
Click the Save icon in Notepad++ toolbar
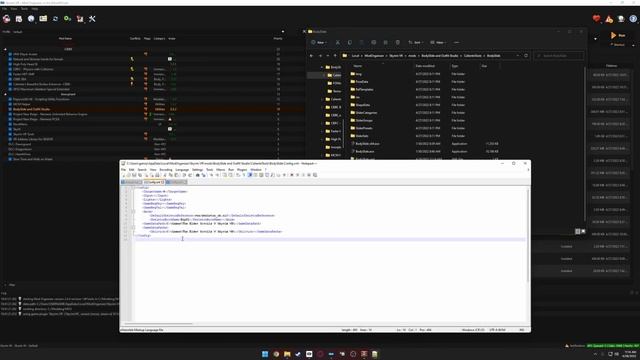coord(134,175)
